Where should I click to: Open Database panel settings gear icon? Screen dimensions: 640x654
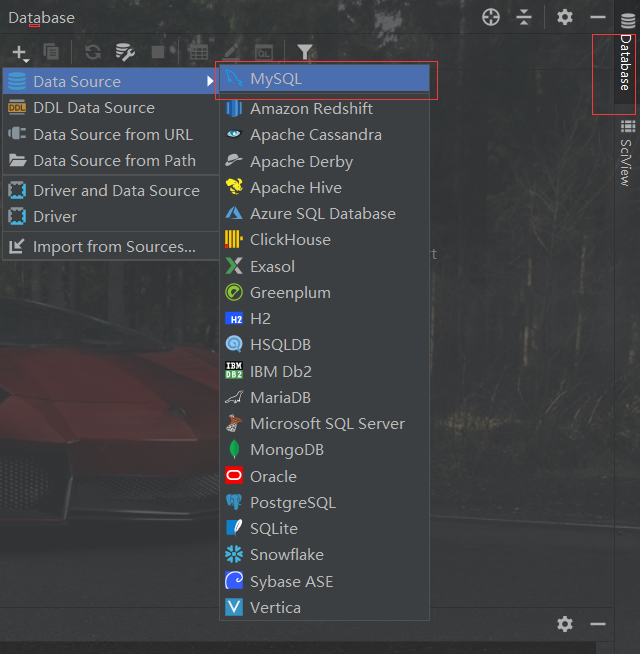pos(564,18)
